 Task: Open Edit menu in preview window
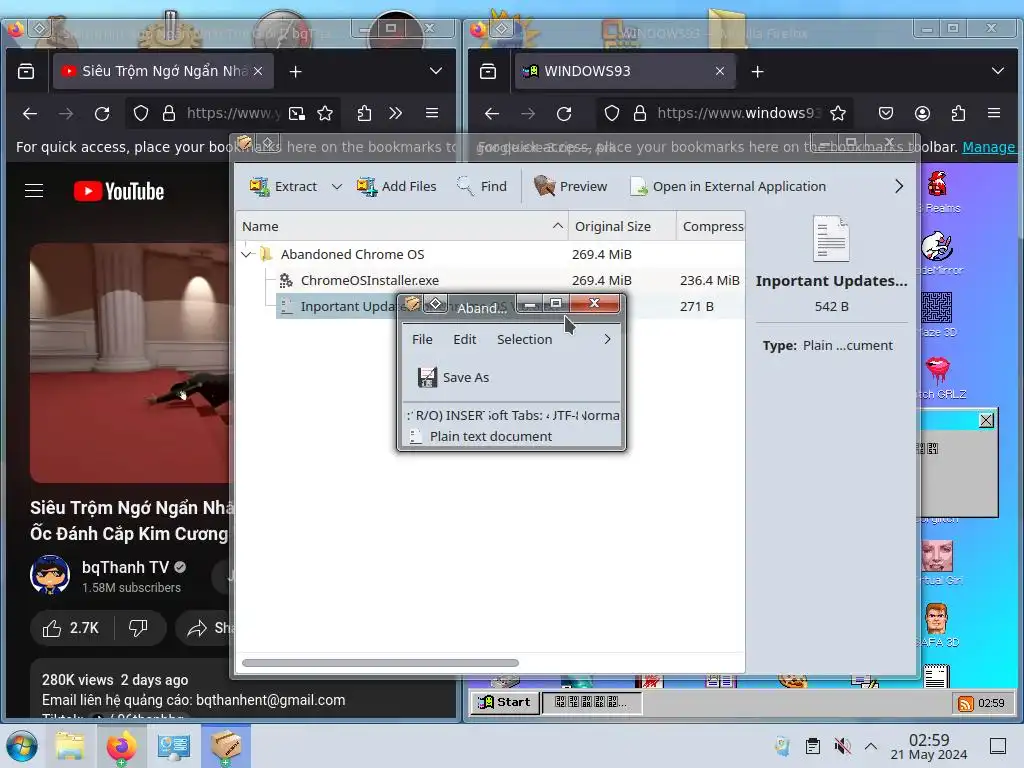464,340
